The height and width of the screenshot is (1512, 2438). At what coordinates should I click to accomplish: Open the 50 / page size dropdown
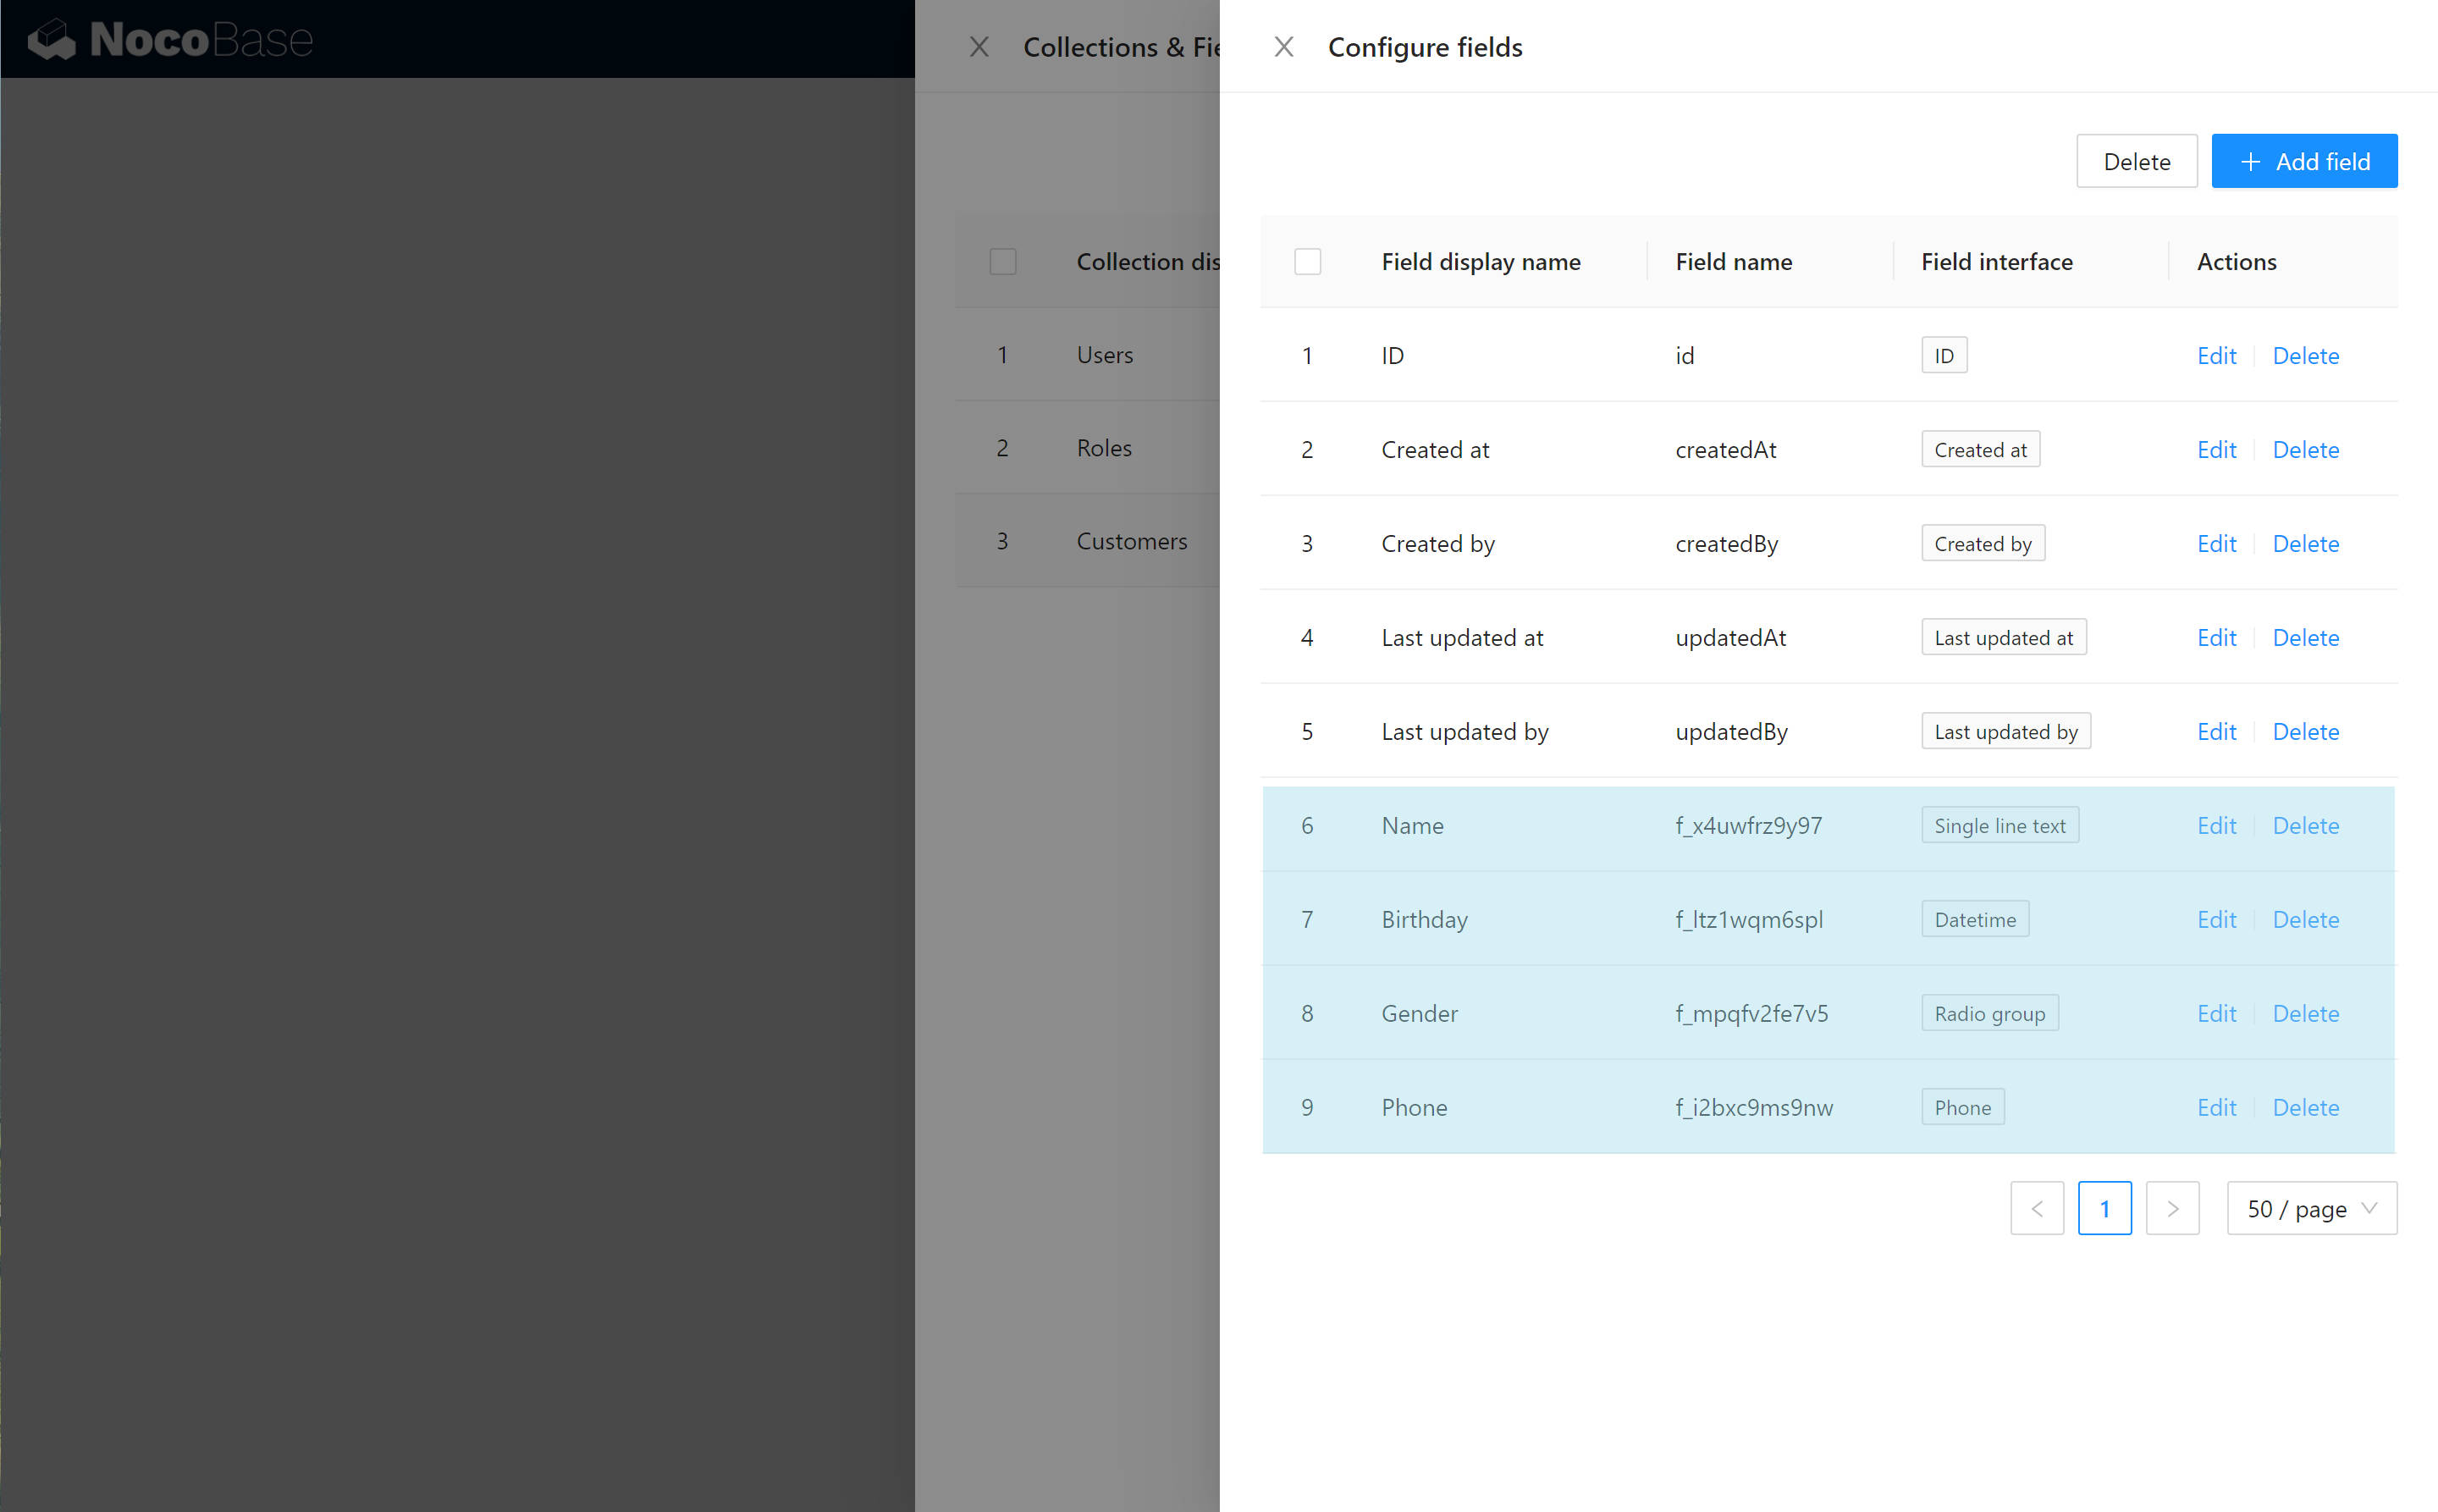[x=2310, y=1208]
